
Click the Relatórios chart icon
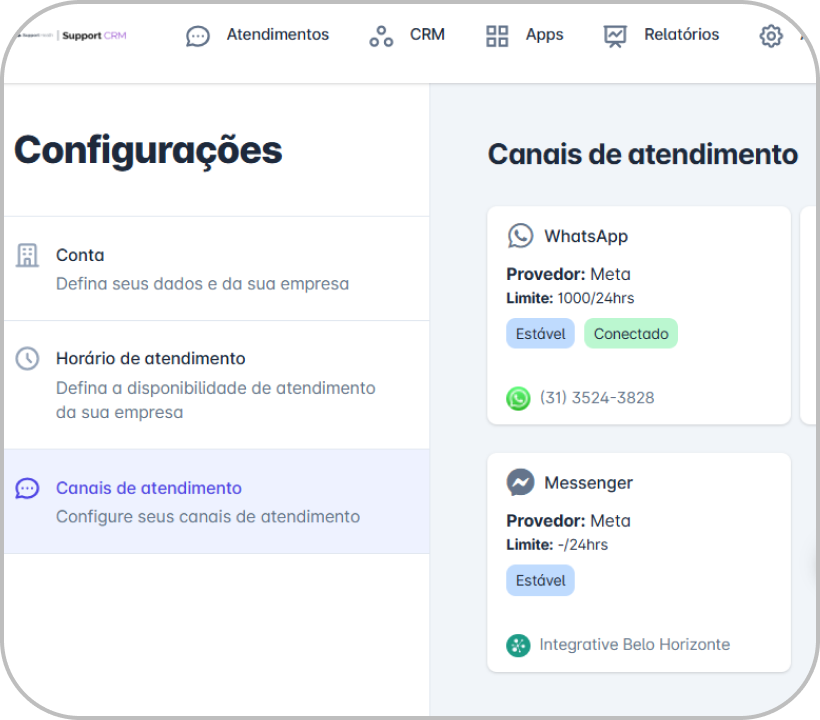pos(615,36)
